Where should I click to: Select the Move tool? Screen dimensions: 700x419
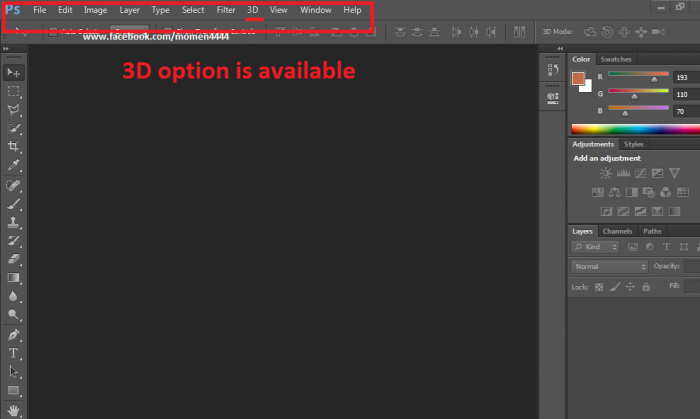pyautogui.click(x=13, y=72)
